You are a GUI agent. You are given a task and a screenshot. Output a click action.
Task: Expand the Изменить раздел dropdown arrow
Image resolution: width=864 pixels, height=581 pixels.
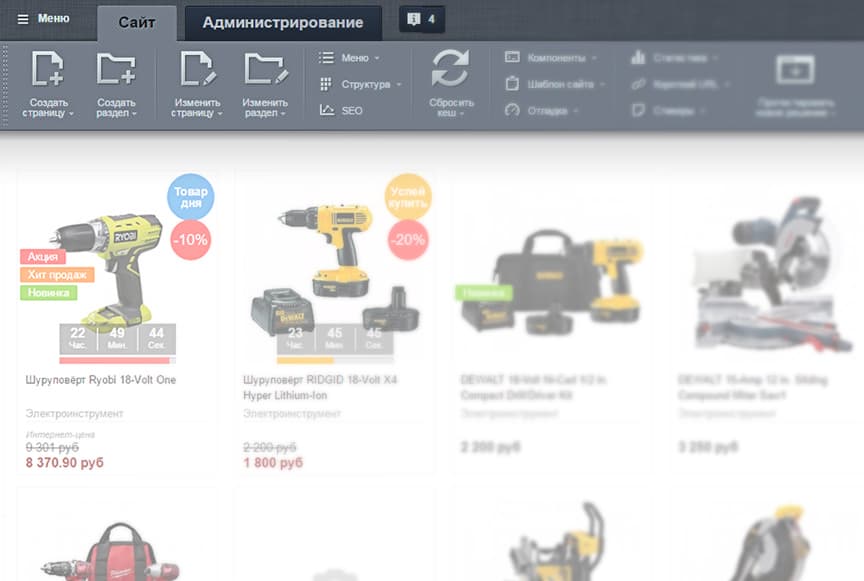click(x=283, y=114)
